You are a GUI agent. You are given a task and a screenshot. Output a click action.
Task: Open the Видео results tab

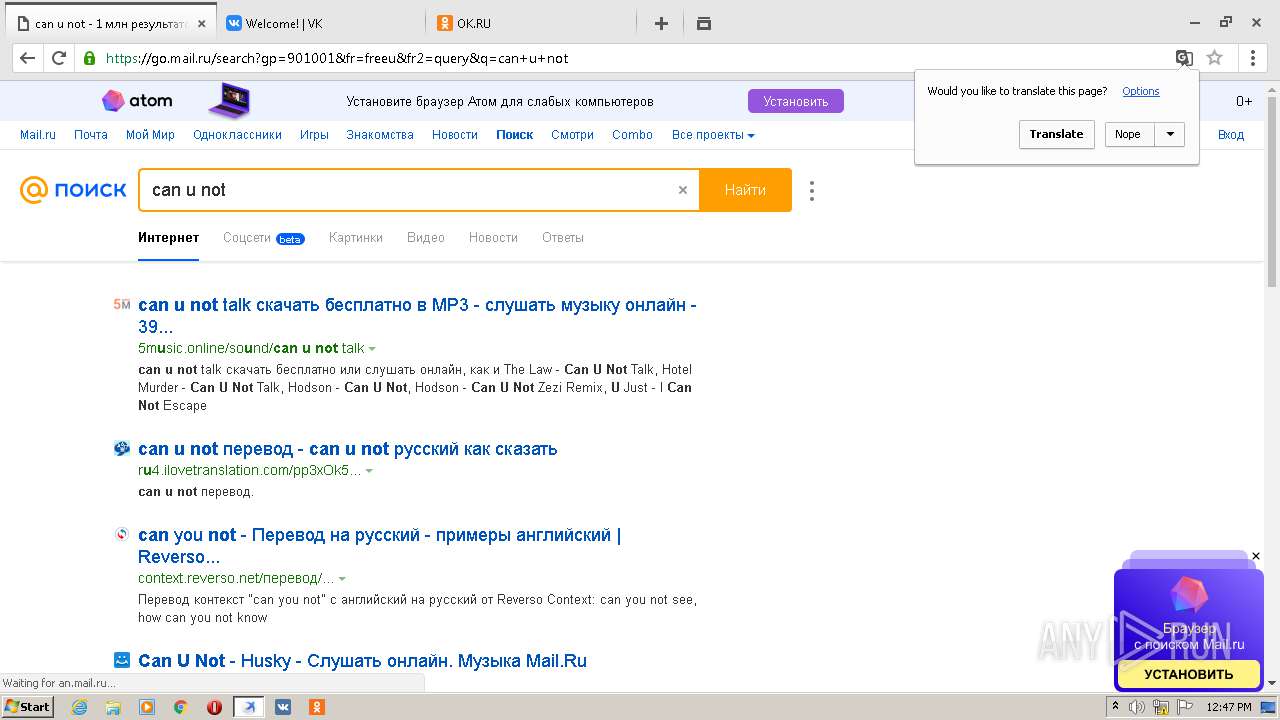click(x=425, y=238)
